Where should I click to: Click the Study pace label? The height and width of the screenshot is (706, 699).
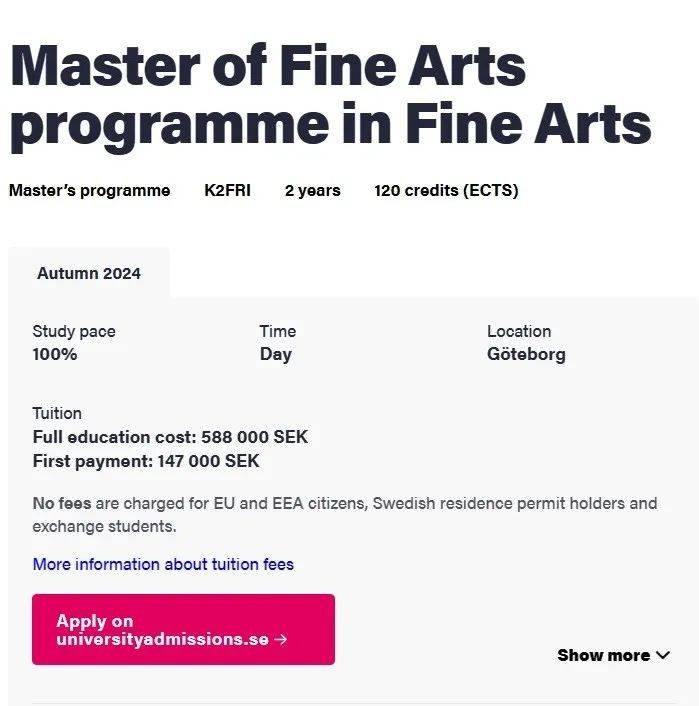[74, 332]
